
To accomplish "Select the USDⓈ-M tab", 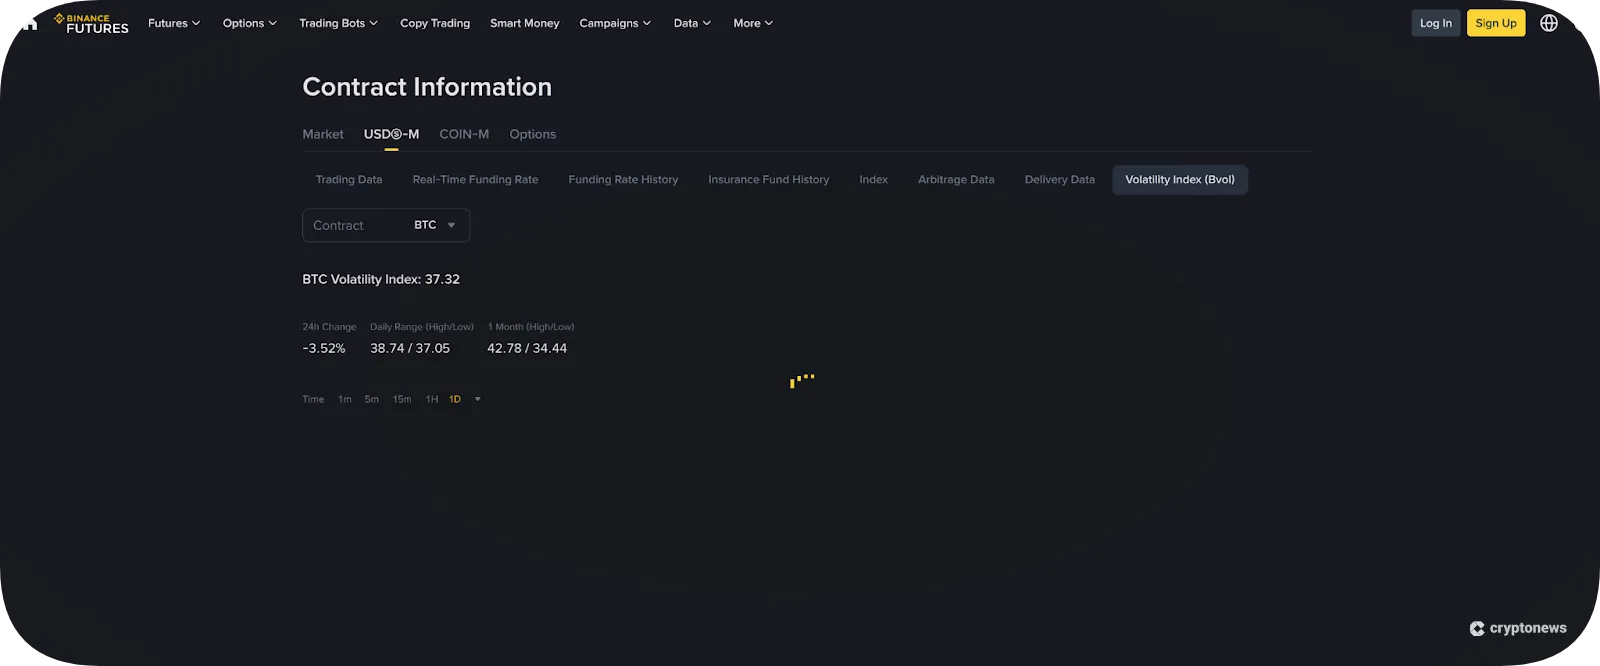I will (x=391, y=134).
